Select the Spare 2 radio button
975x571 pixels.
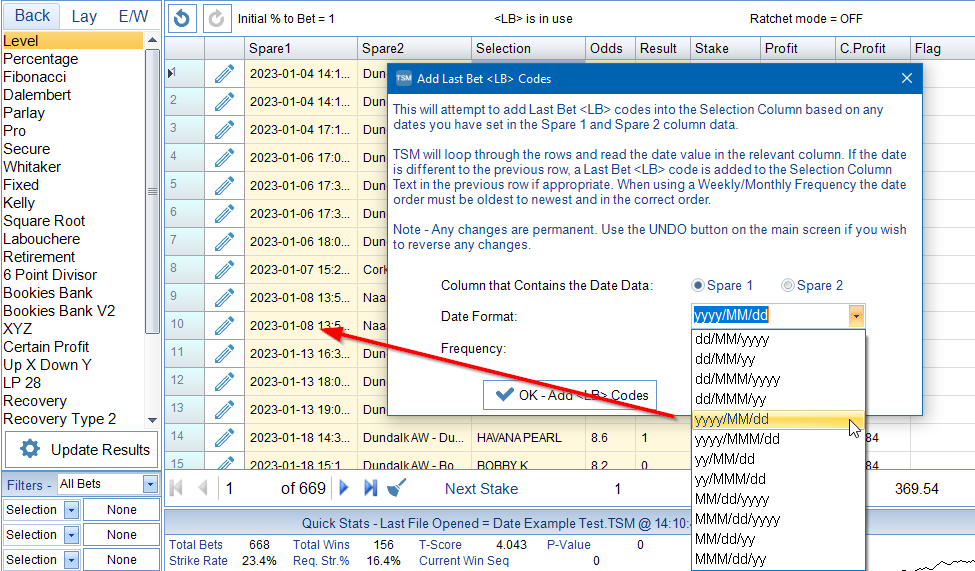click(788, 285)
